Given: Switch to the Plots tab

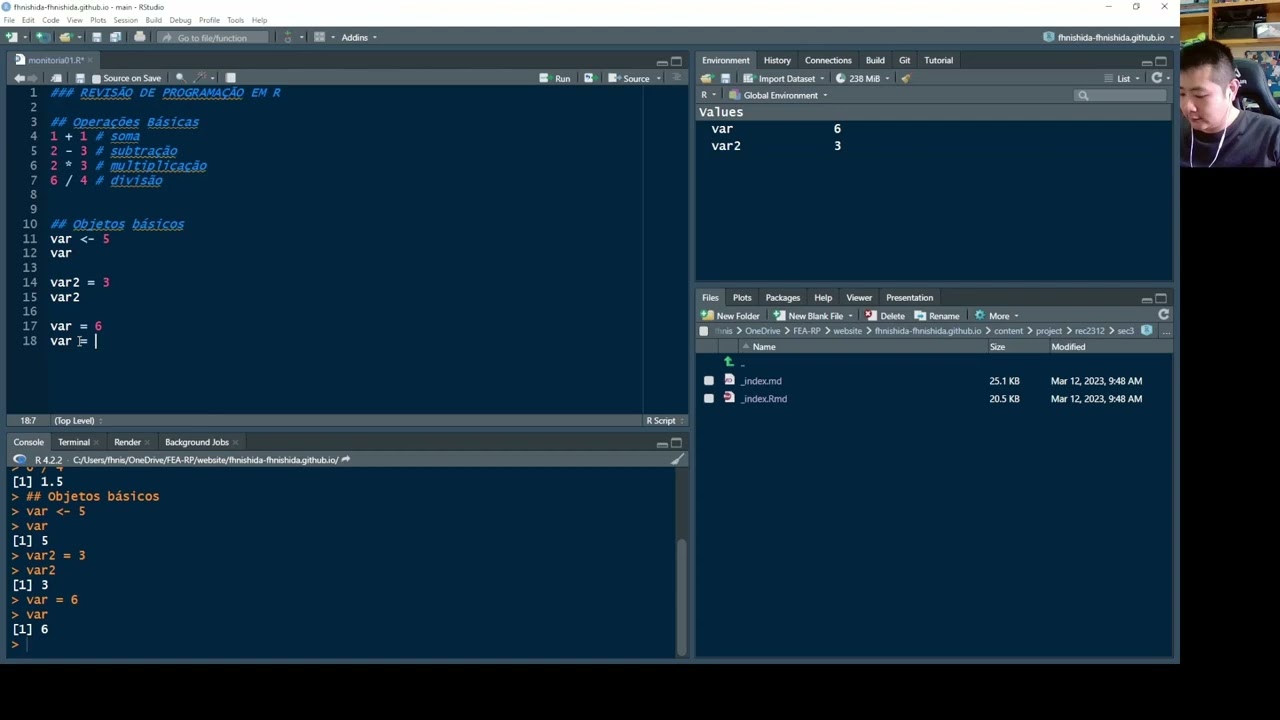Looking at the screenshot, I should click(742, 297).
